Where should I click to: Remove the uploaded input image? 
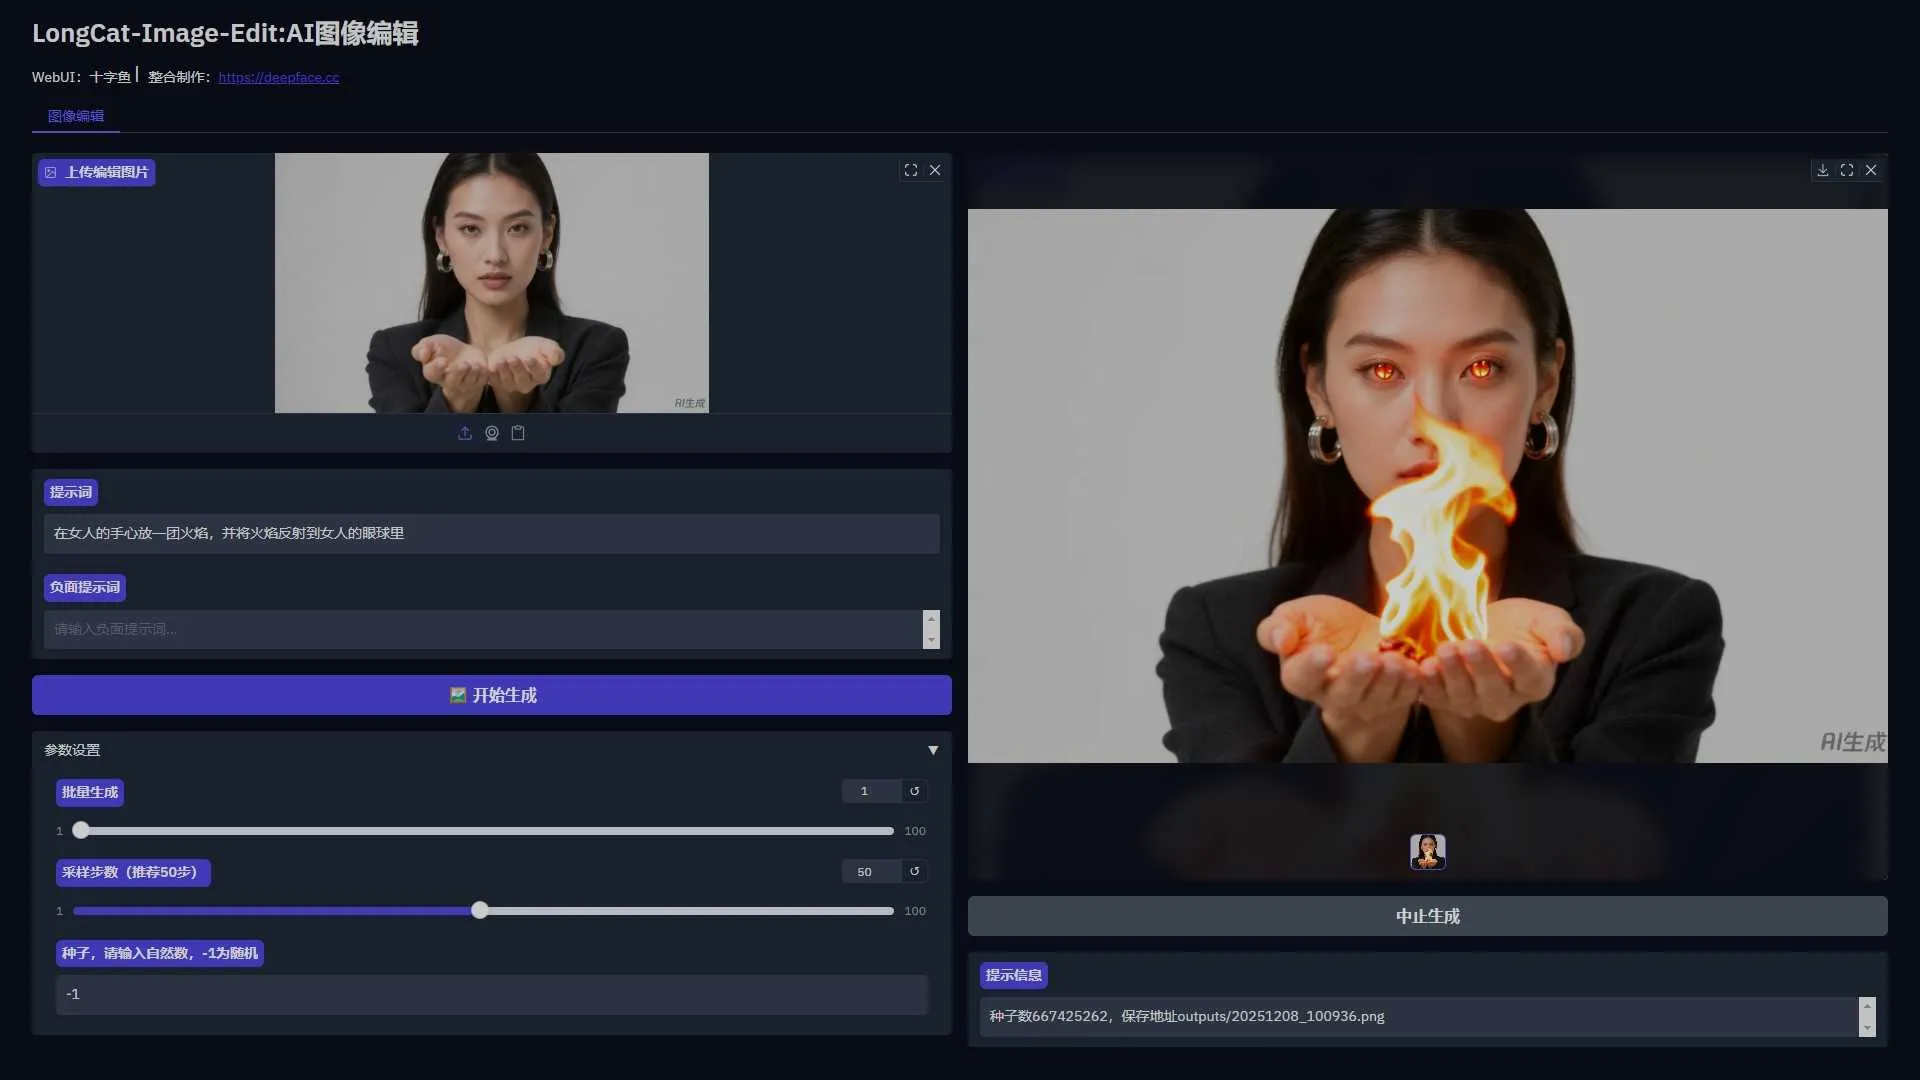(935, 171)
